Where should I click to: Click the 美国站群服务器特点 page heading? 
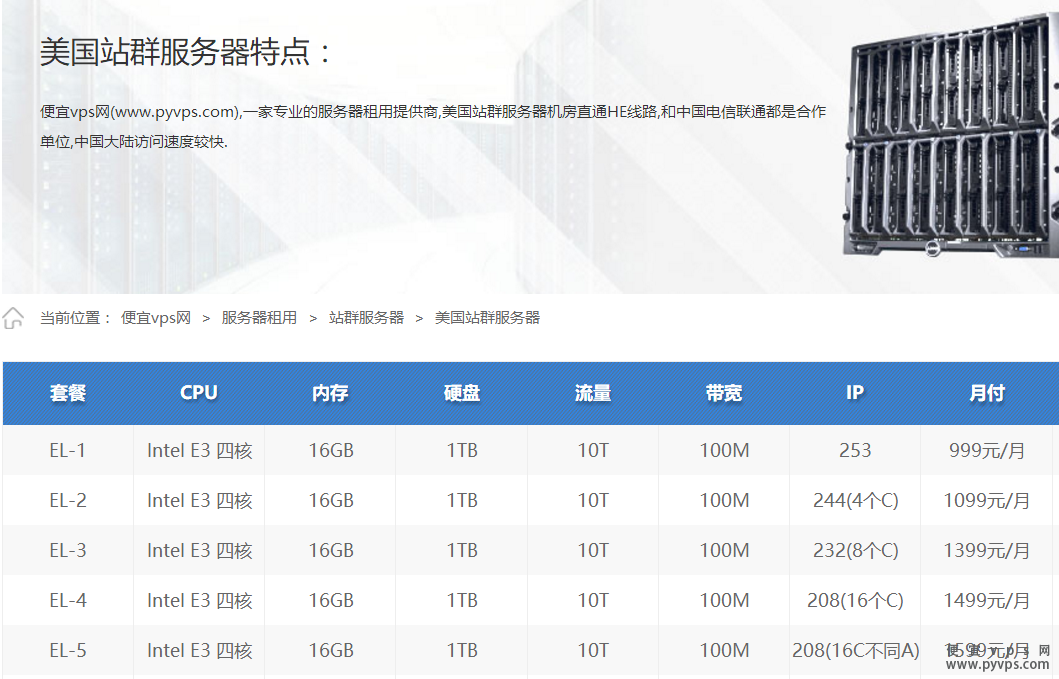click(186, 52)
